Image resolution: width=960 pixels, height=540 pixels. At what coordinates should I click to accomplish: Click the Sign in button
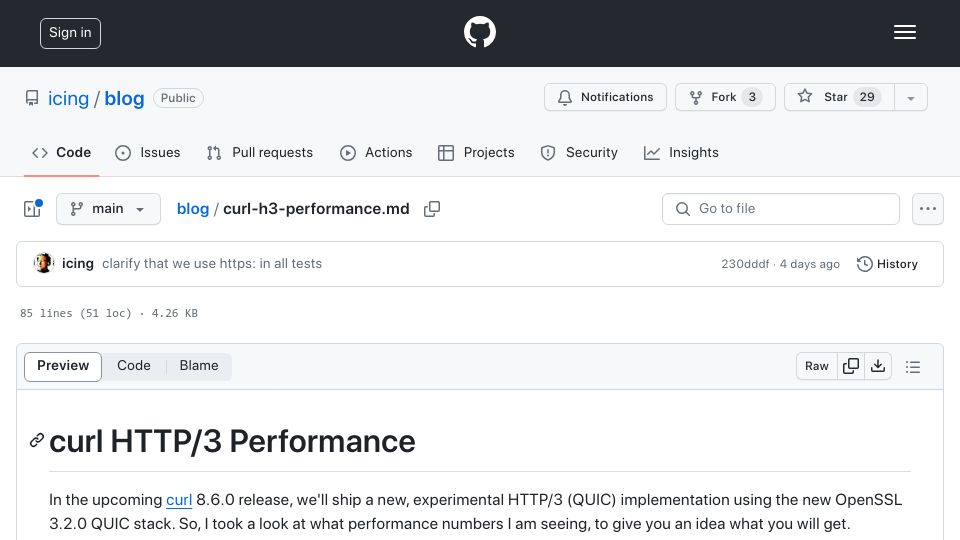click(x=70, y=33)
